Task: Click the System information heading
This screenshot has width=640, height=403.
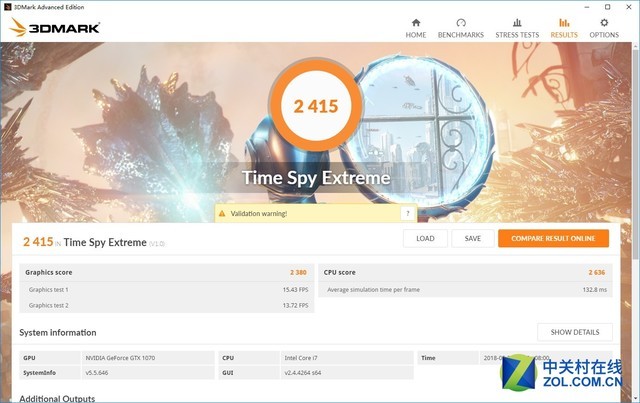Action: (58, 333)
